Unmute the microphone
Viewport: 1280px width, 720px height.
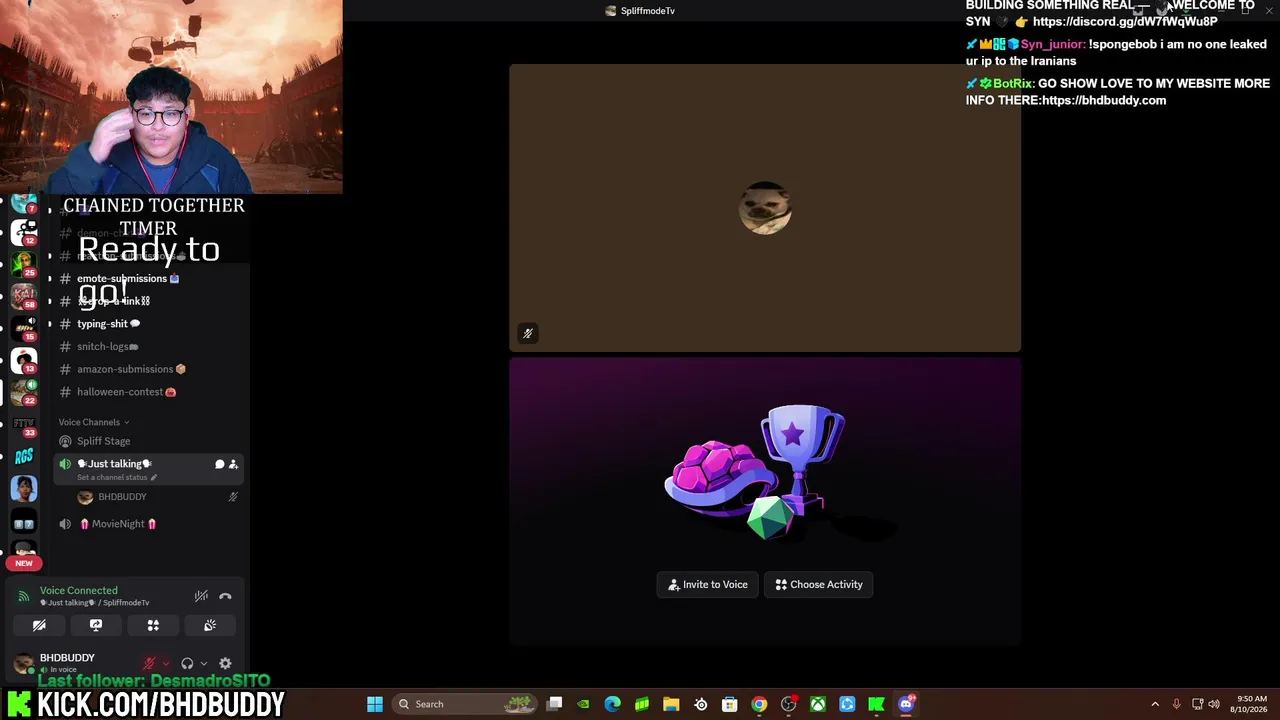point(149,663)
